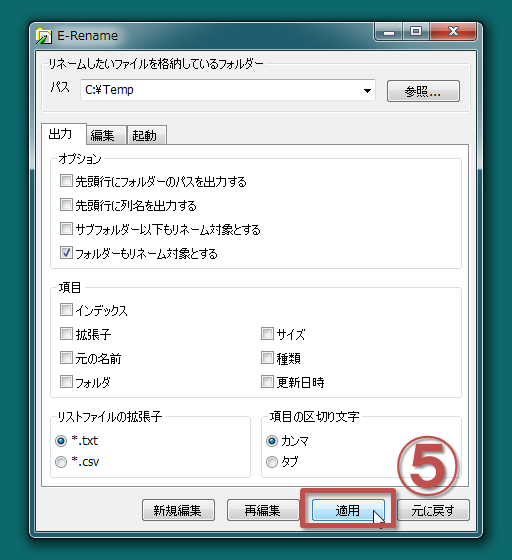Image resolution: width=512 pixels, height=560 pixels.
Task: Check the 拡張子 item checkbox
Action: (66, 334)
